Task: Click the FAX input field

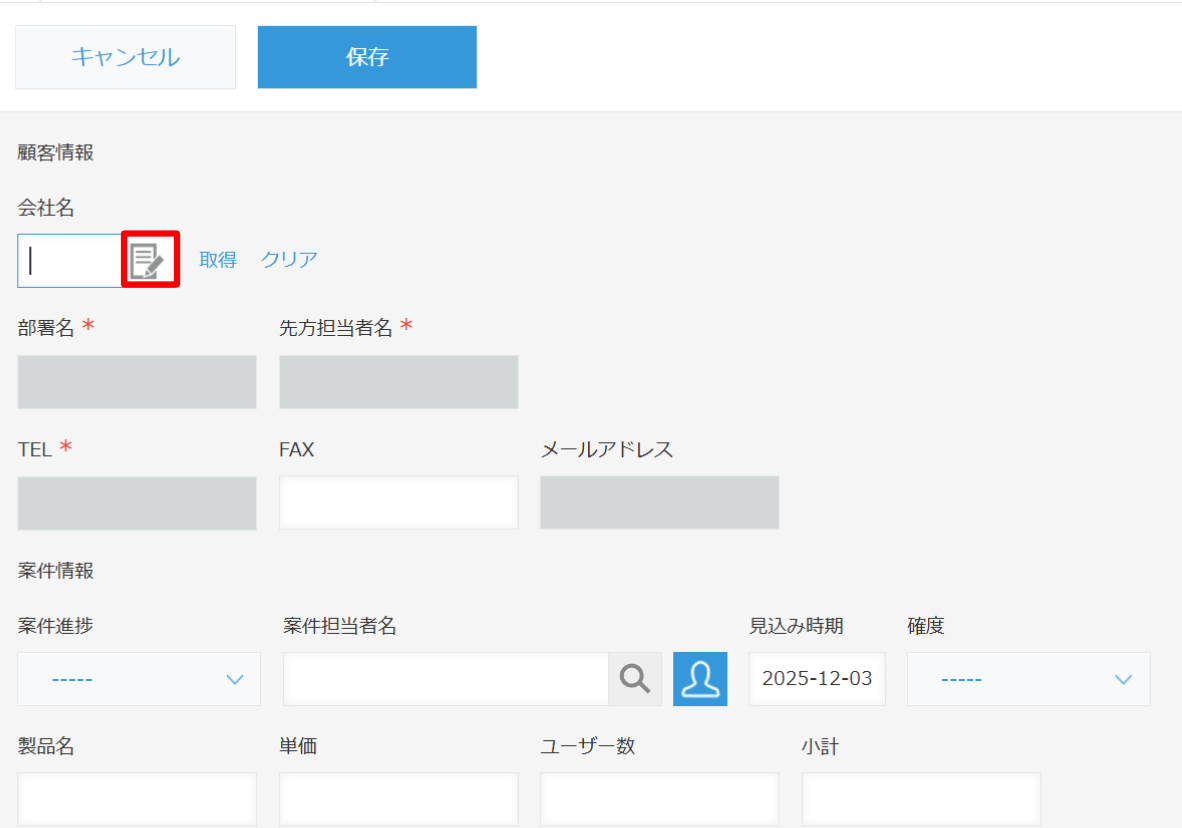Action: click(398, 502)
